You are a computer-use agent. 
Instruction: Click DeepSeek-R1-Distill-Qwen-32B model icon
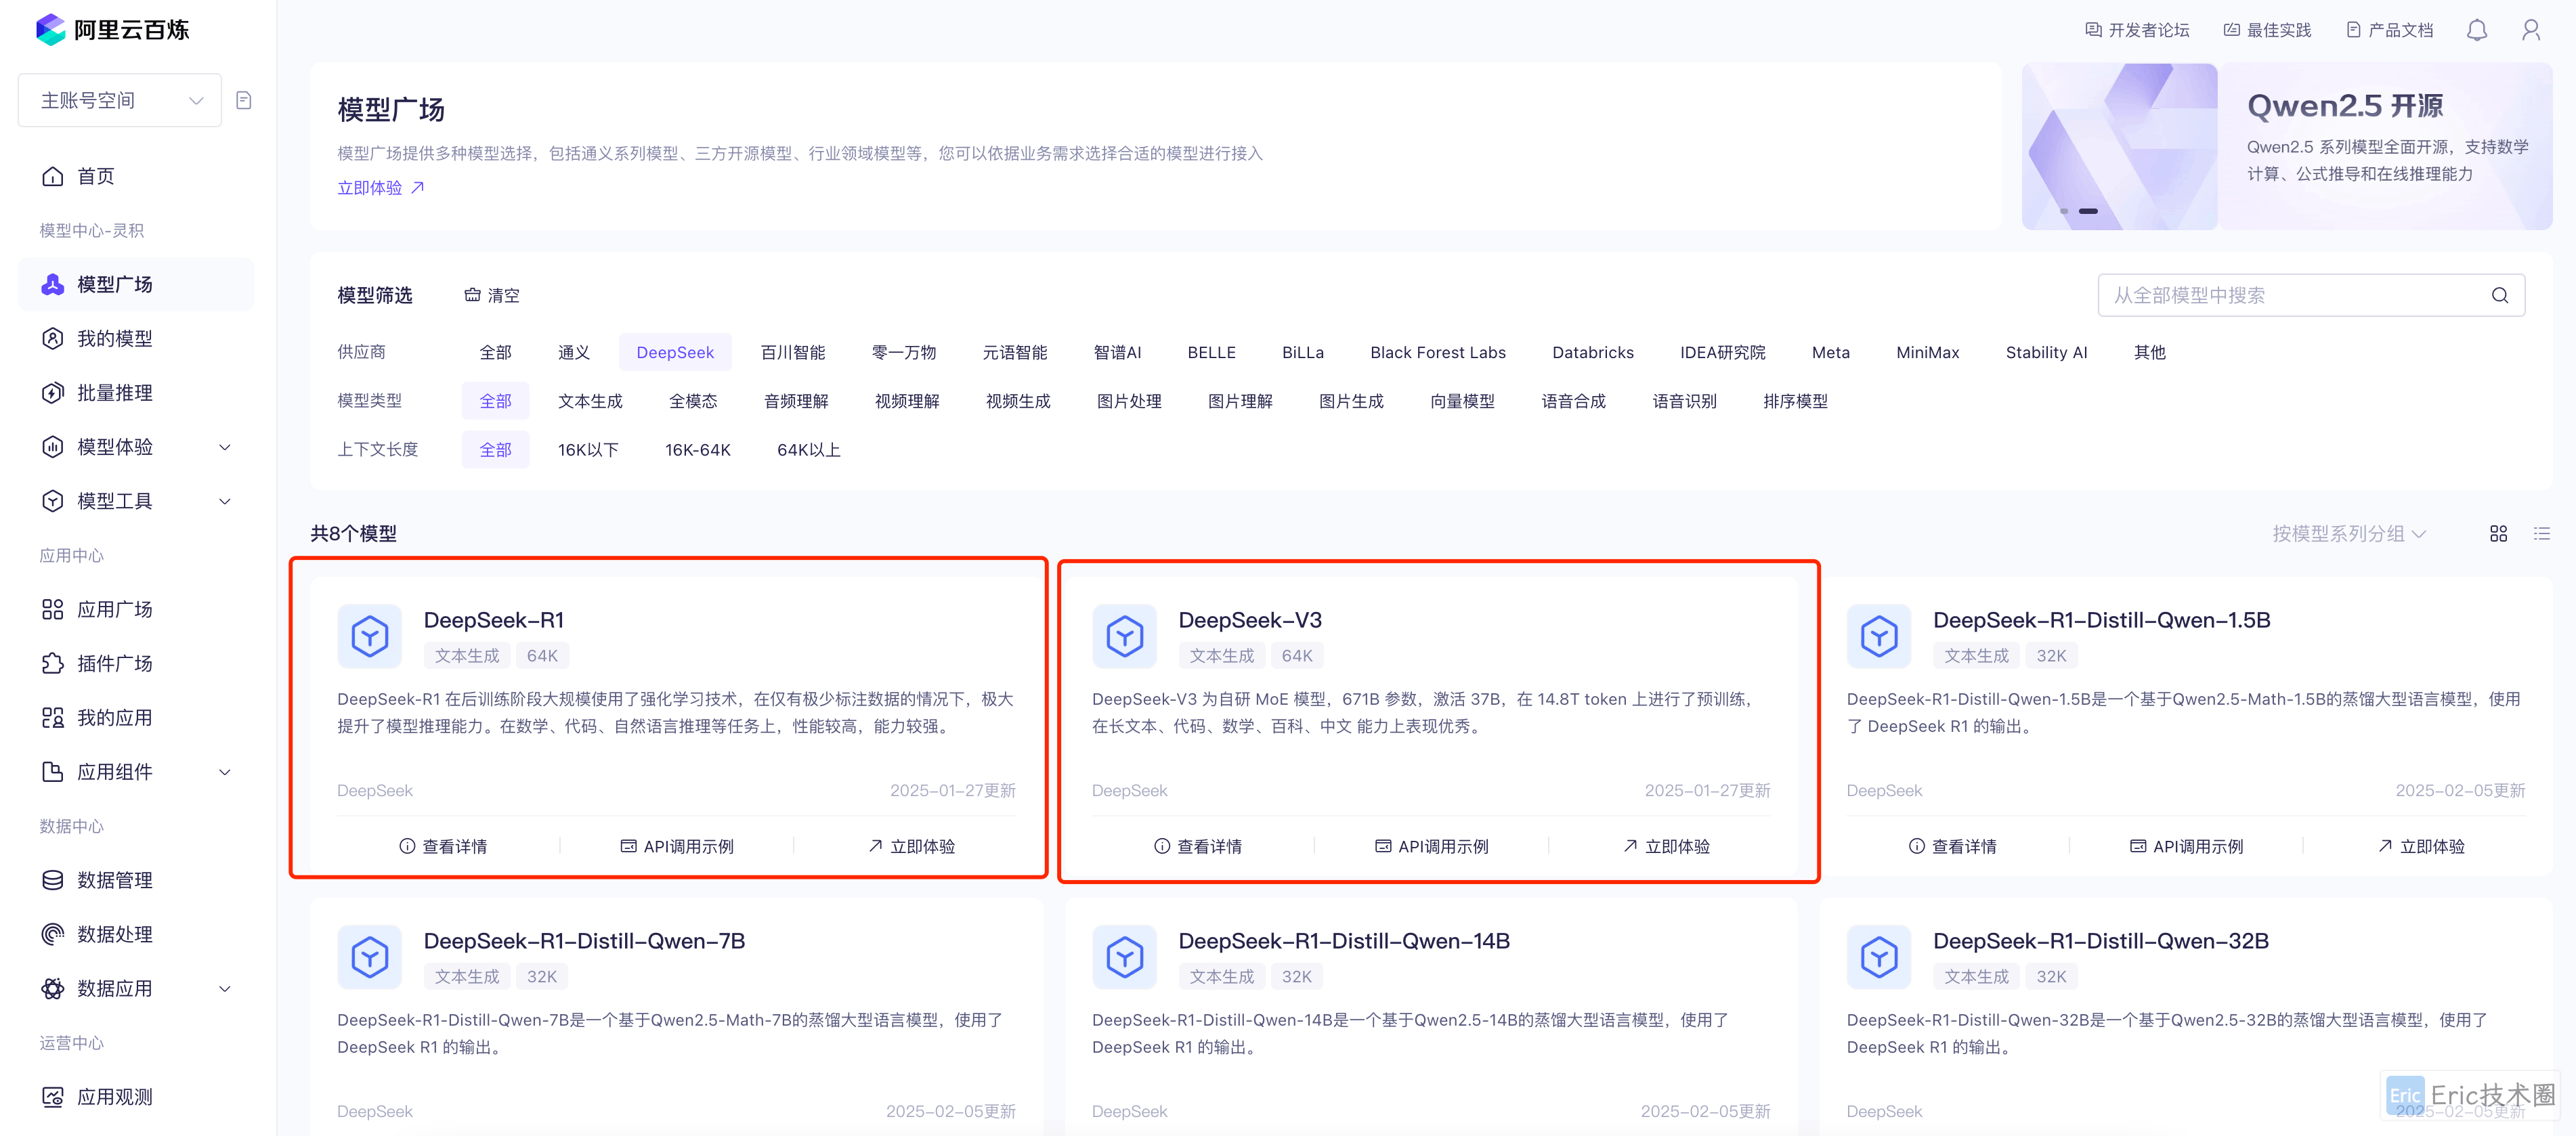pos(1878,957)
